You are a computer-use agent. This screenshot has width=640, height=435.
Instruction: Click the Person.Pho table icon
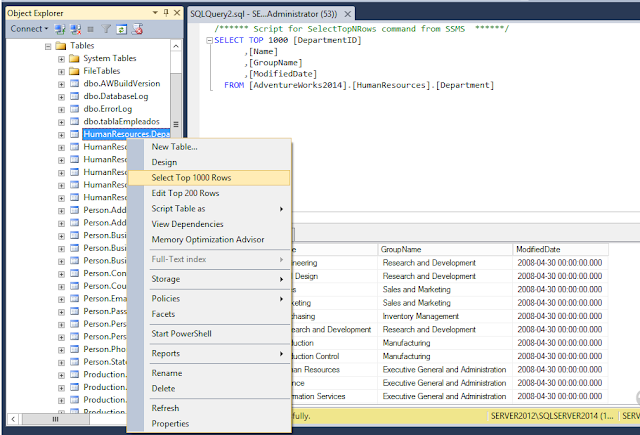pyautogui.click(x=74, y=349)
